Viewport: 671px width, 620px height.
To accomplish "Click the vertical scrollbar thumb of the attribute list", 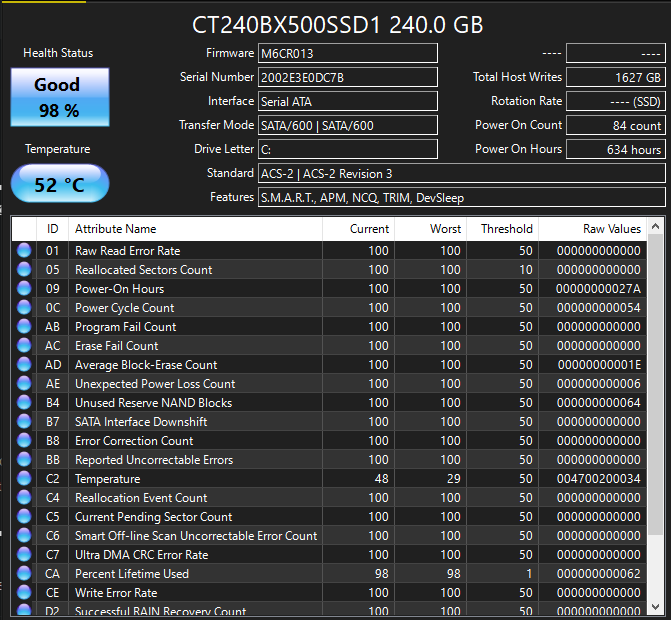I will (655, 384).
